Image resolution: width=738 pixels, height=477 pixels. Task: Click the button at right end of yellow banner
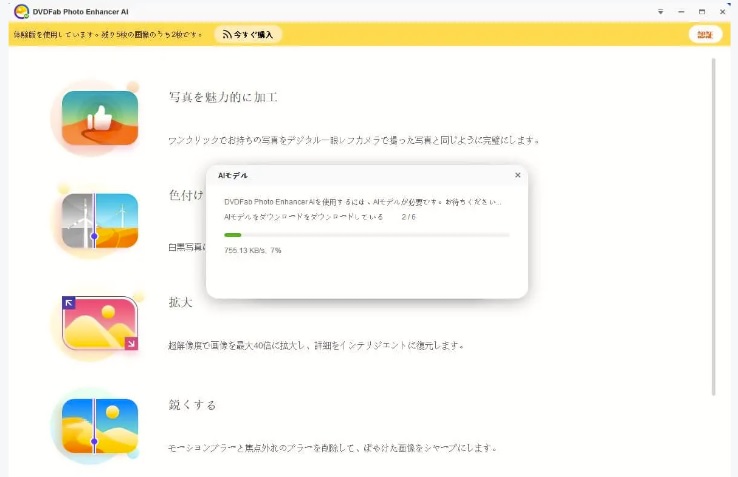[x=705, y=34]
